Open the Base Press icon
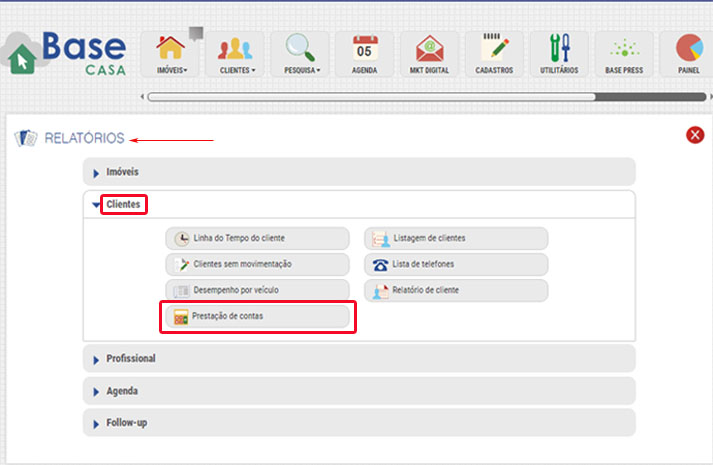The width and height of the screenshot is (713, 465). 624,54
